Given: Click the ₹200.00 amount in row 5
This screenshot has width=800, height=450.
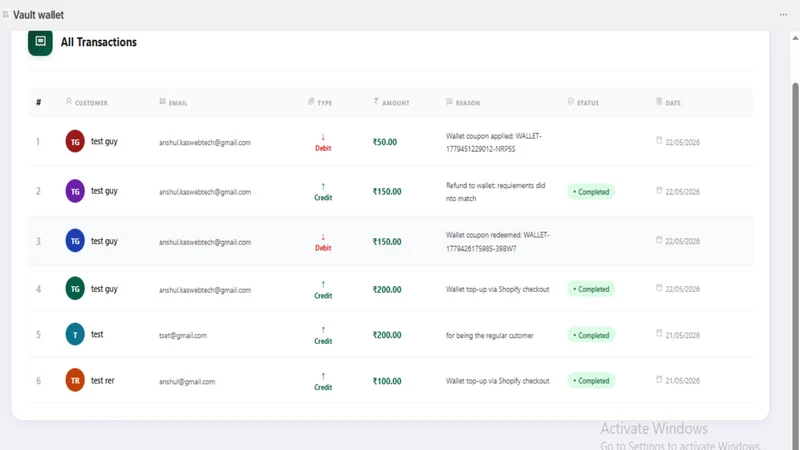Looking at the screenshot, I should pos(387,335).
